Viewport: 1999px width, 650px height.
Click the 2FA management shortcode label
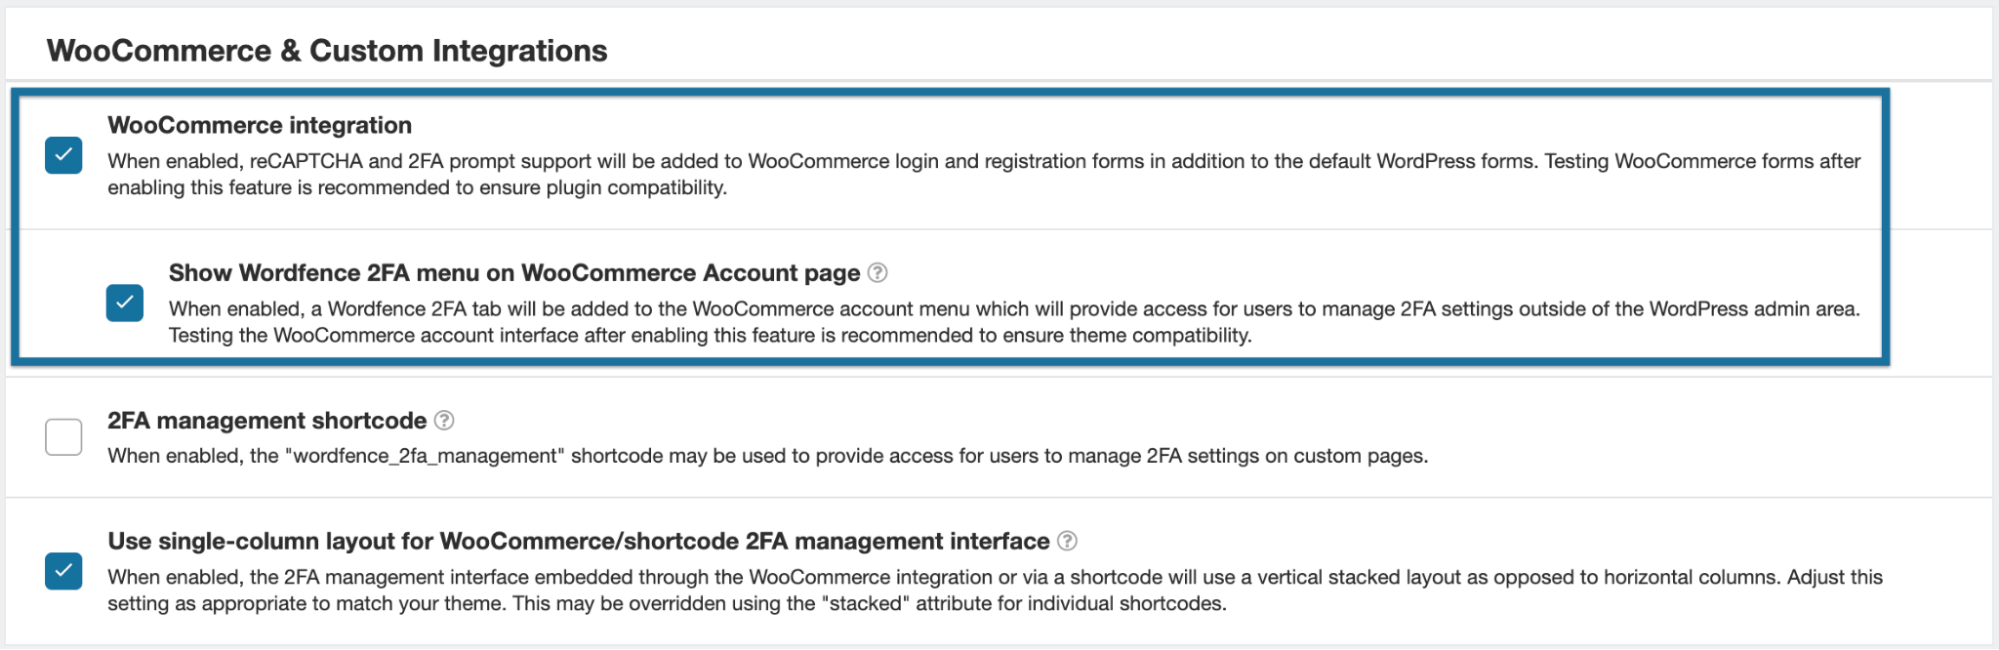[267, 421]
